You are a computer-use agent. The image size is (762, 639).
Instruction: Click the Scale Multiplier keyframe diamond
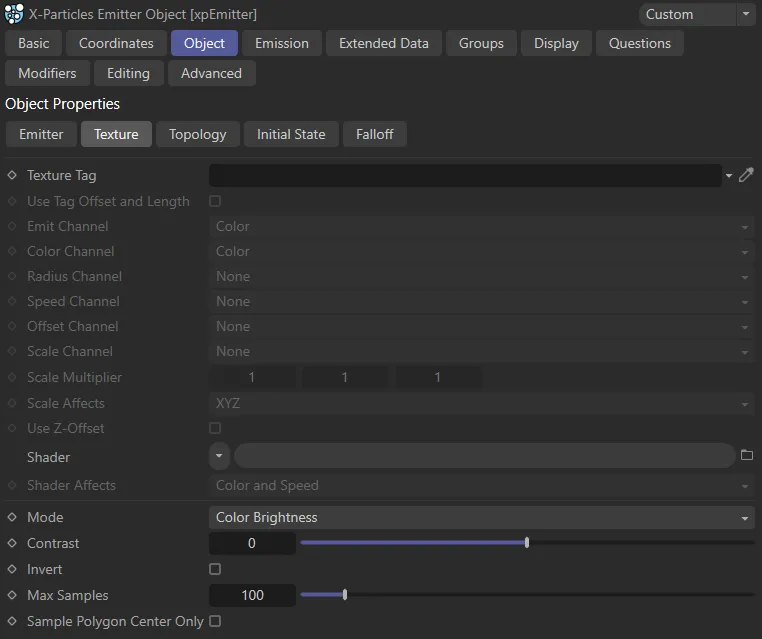click(x=12, y=377)
